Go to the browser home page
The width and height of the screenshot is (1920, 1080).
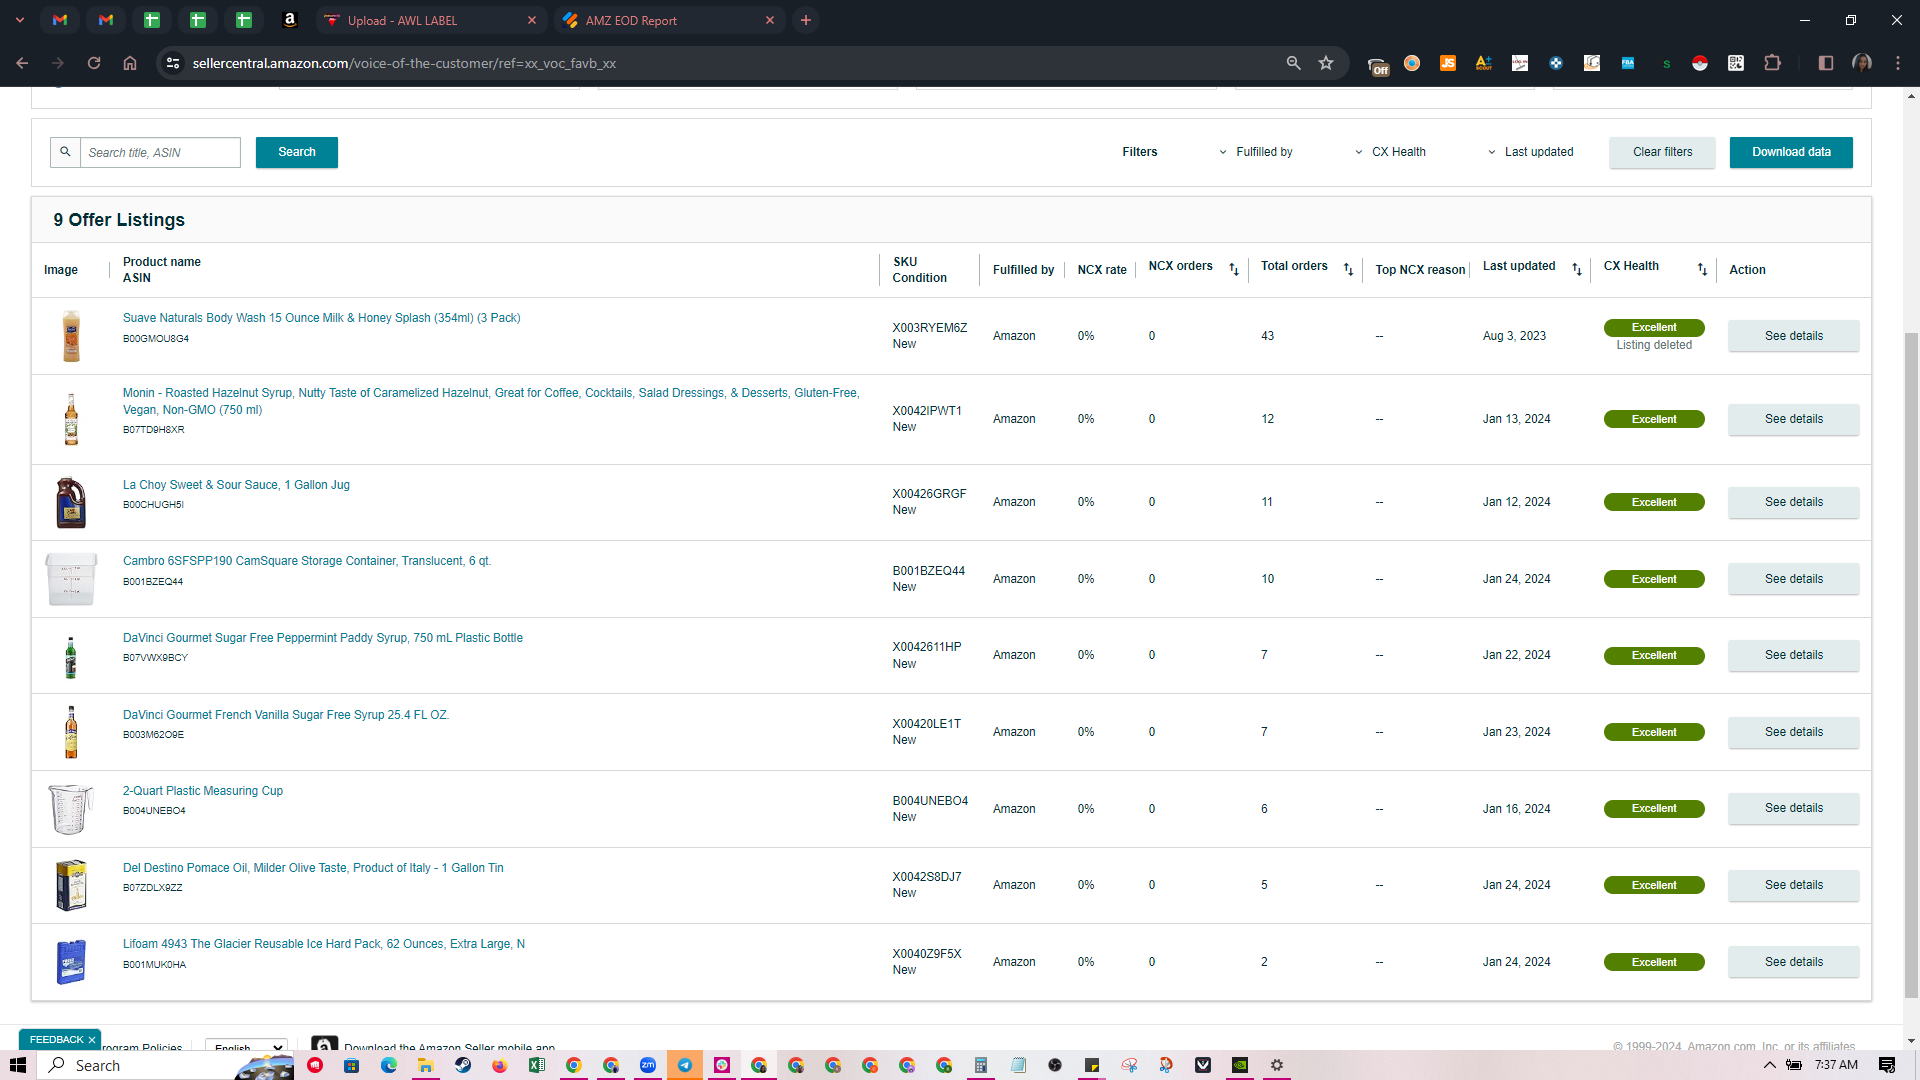click(x=130, y=63)
